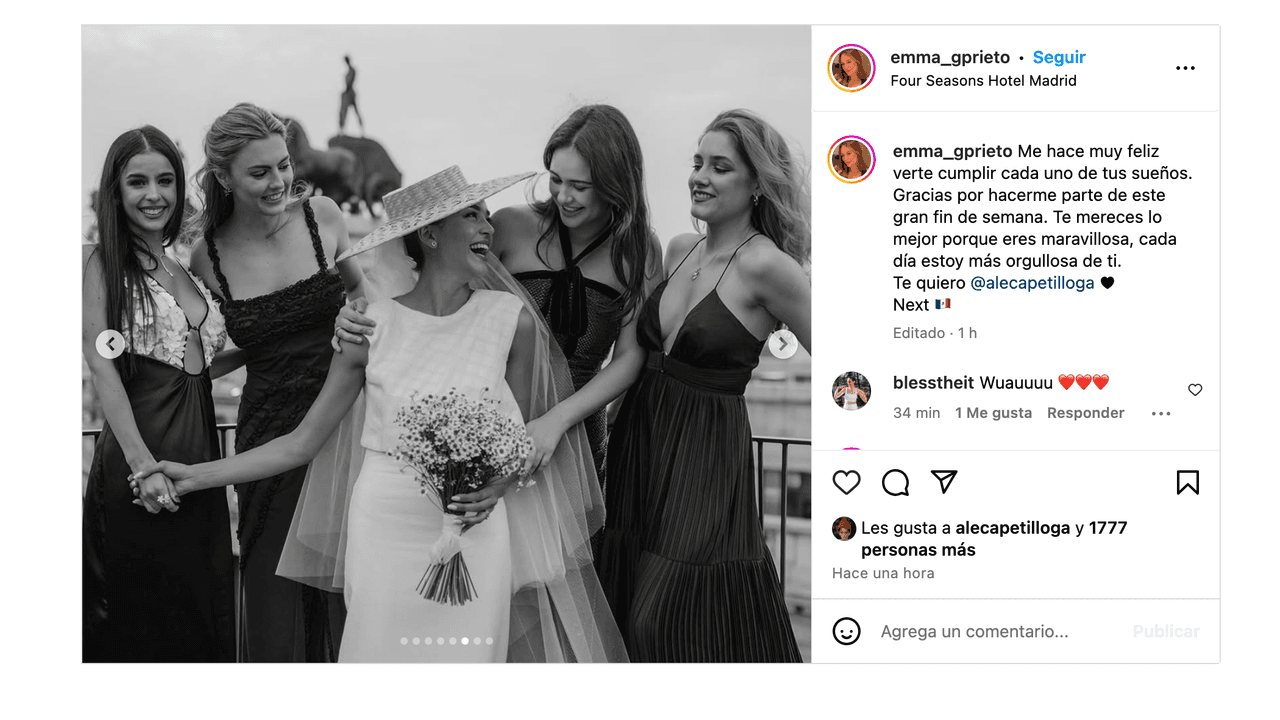1280x720 pixels.
Task: Save the post with the bookmark icon
Action: click(1187, 482)
